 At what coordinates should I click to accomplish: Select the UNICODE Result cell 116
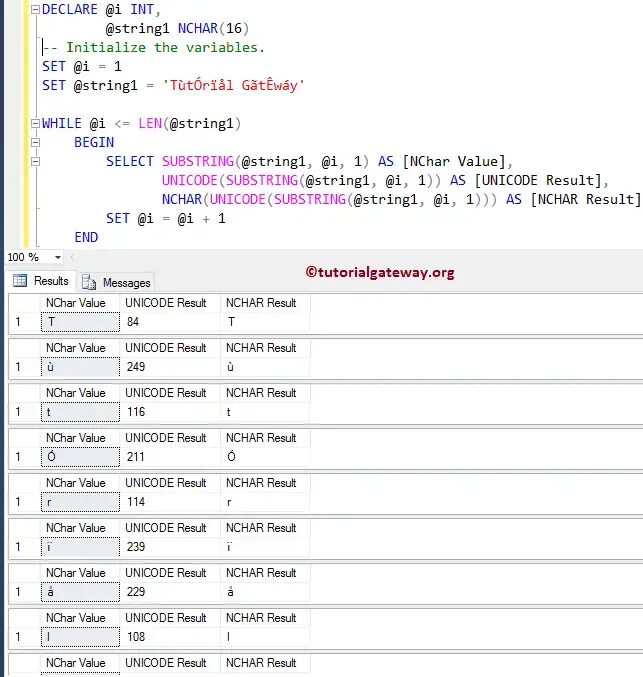[170, 412]
